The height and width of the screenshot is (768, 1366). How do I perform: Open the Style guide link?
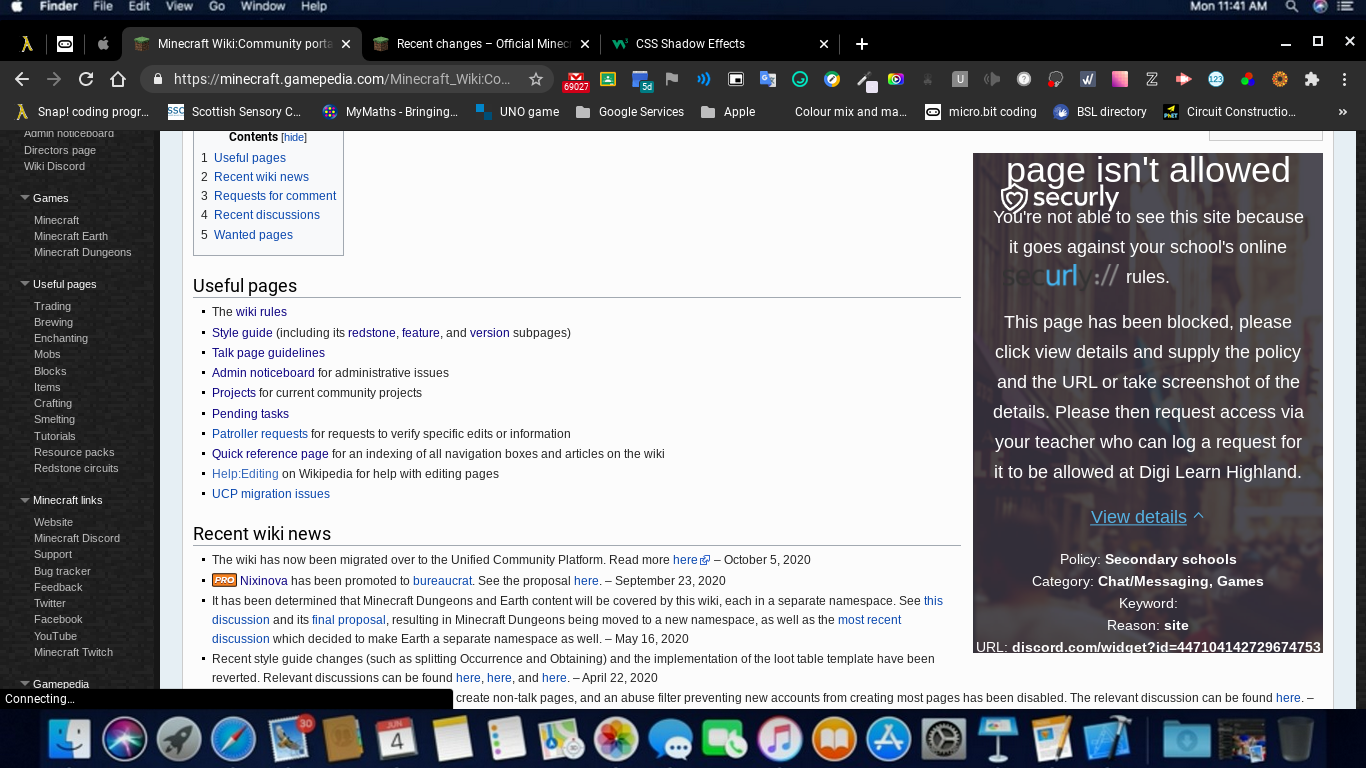tap(242, 333)
